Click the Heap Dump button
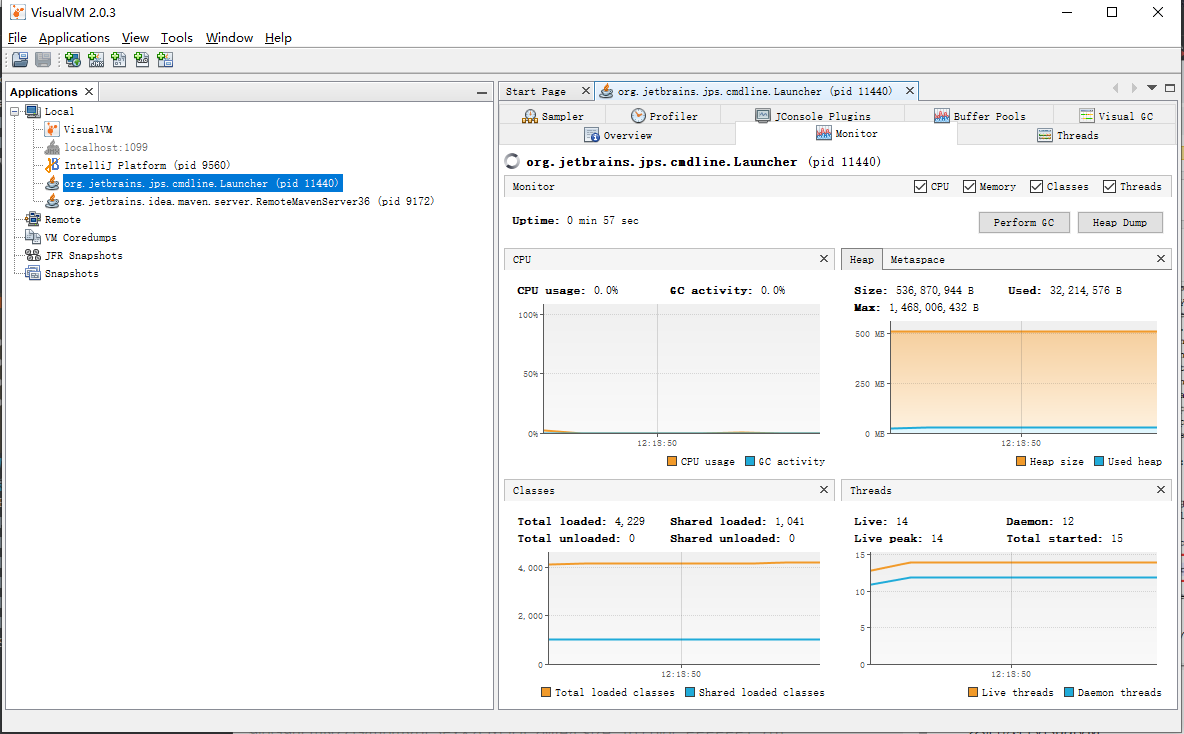The height and width of the screenshot is (734, 1184). click(x=1119, y=222)
